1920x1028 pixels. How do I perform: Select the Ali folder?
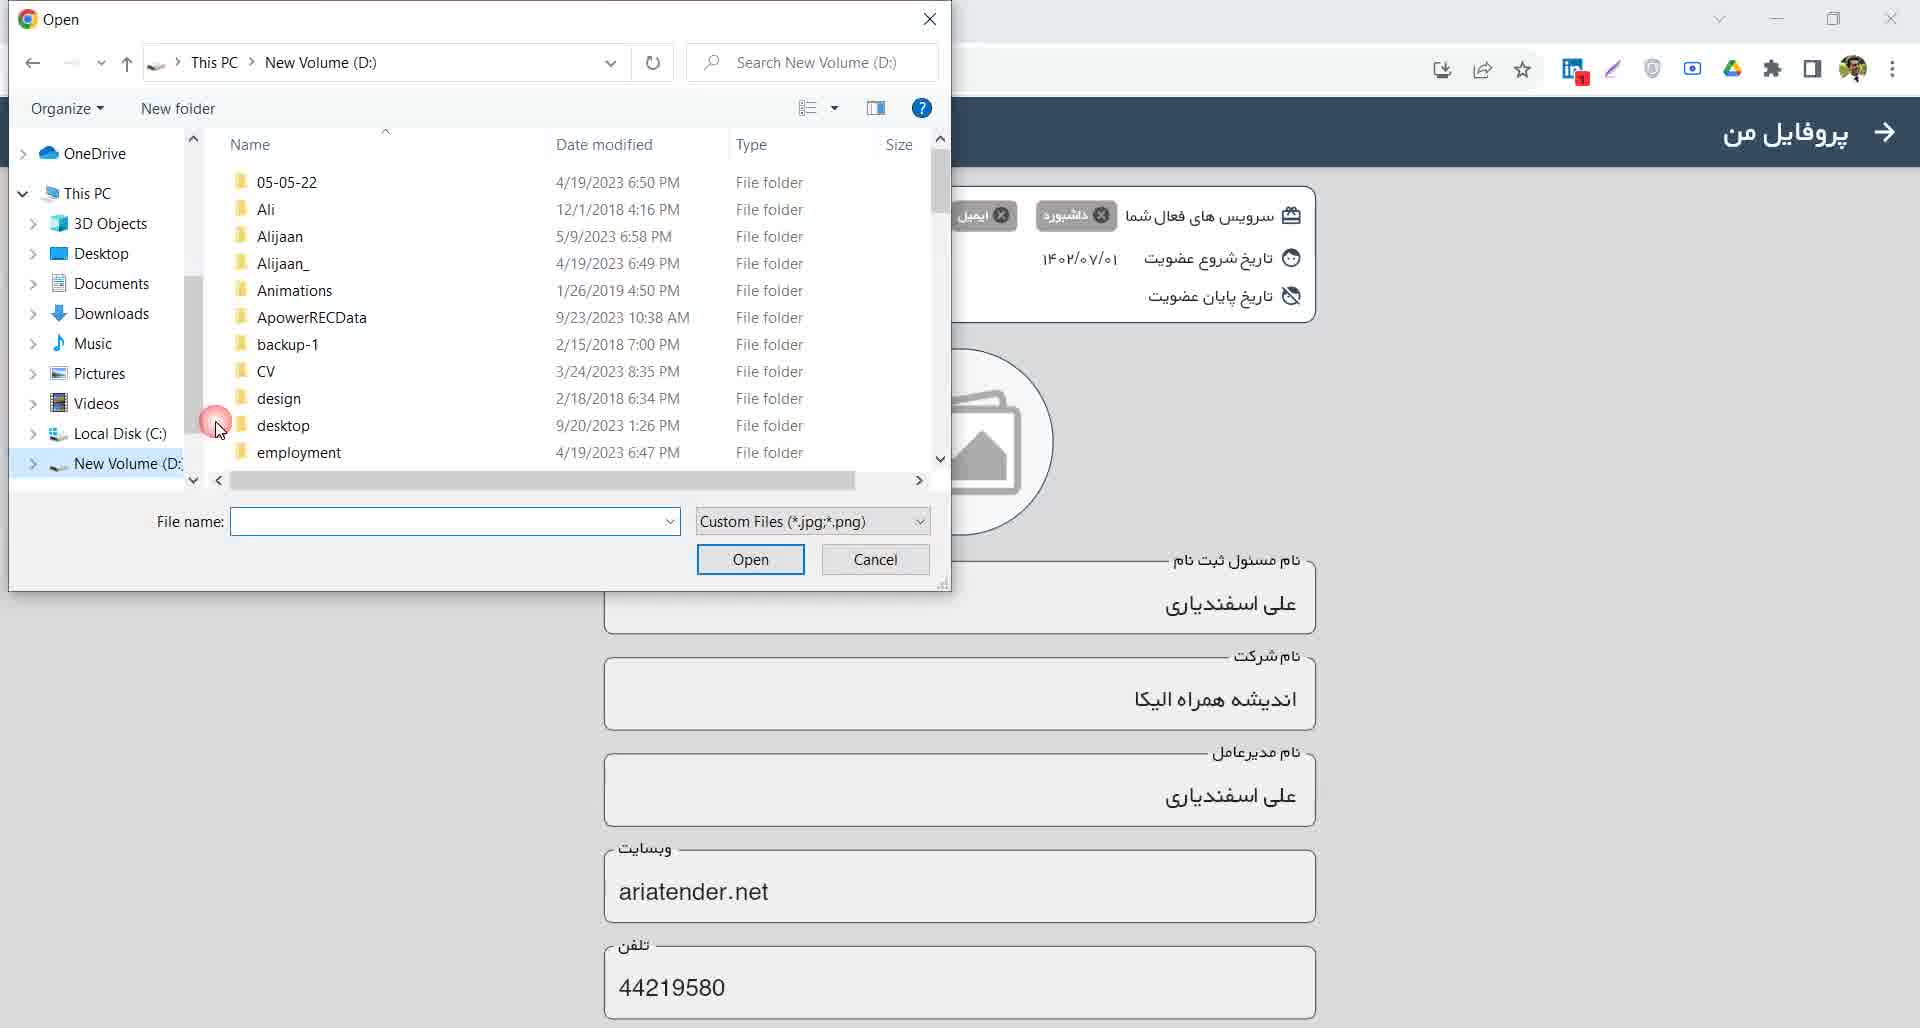pos(265,209)
